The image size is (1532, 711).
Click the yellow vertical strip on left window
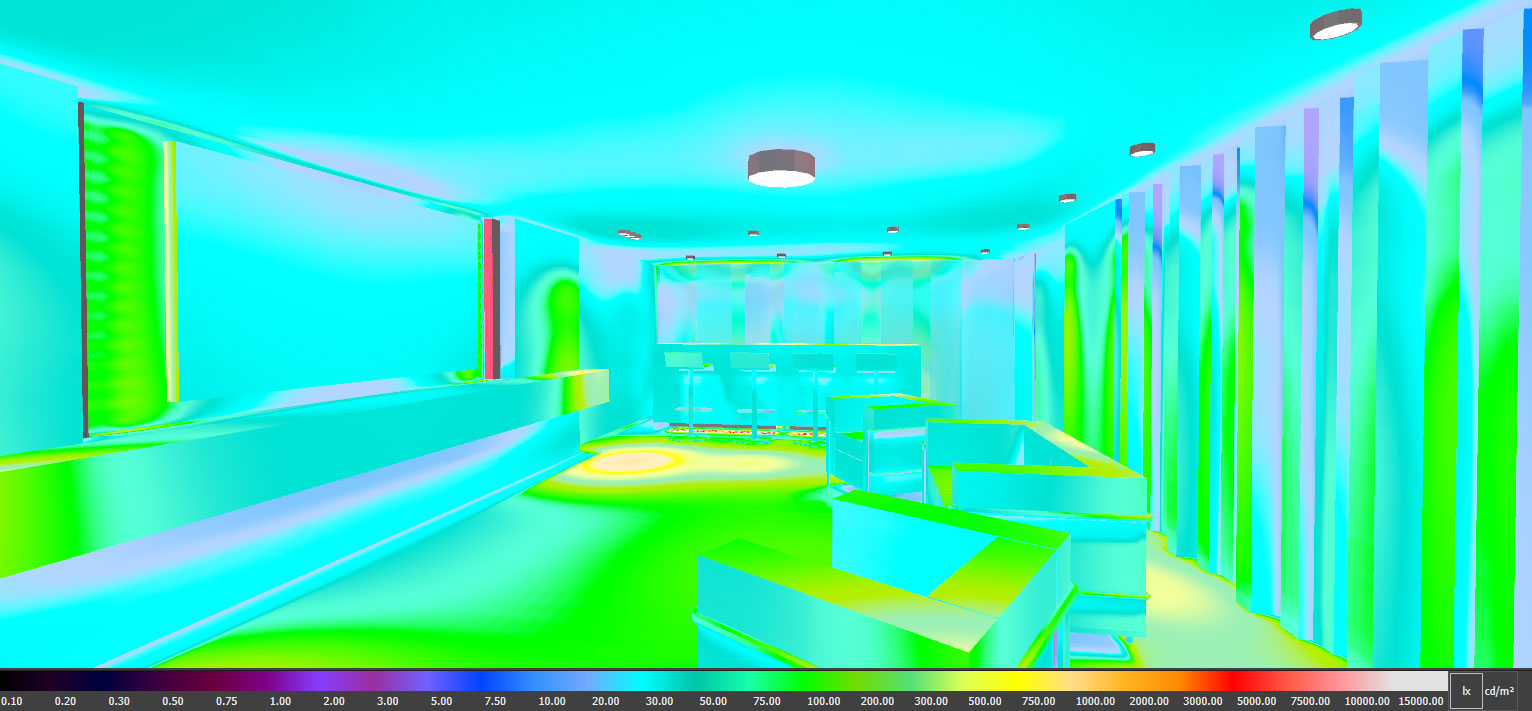171,270
